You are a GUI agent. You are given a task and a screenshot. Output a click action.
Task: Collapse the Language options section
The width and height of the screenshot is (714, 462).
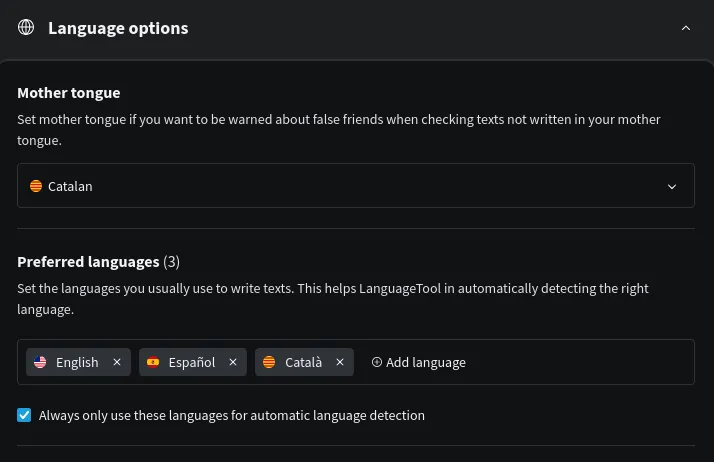pos(686,28)
